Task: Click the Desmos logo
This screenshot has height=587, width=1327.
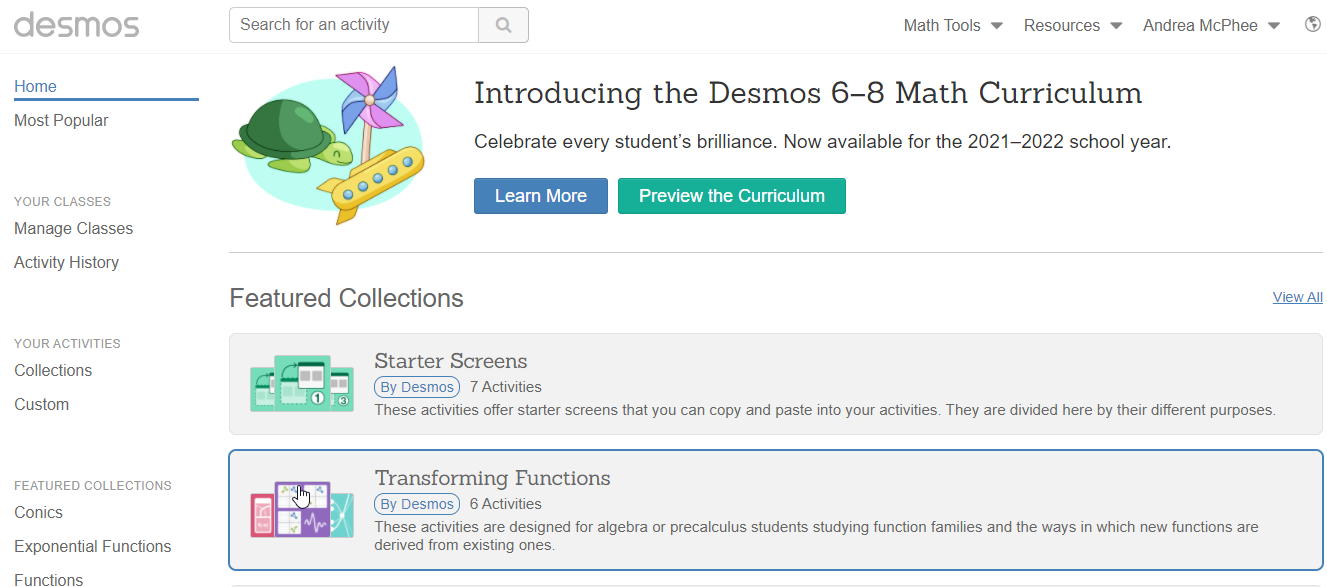Action: click(76, 25)
